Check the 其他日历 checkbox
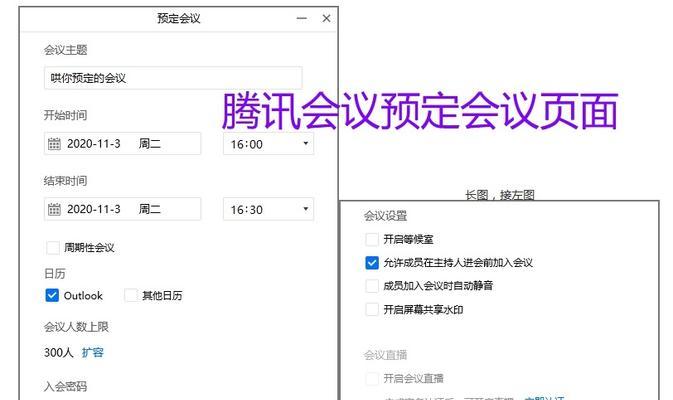This screenshot has width=673, height=400. point(130,295)
